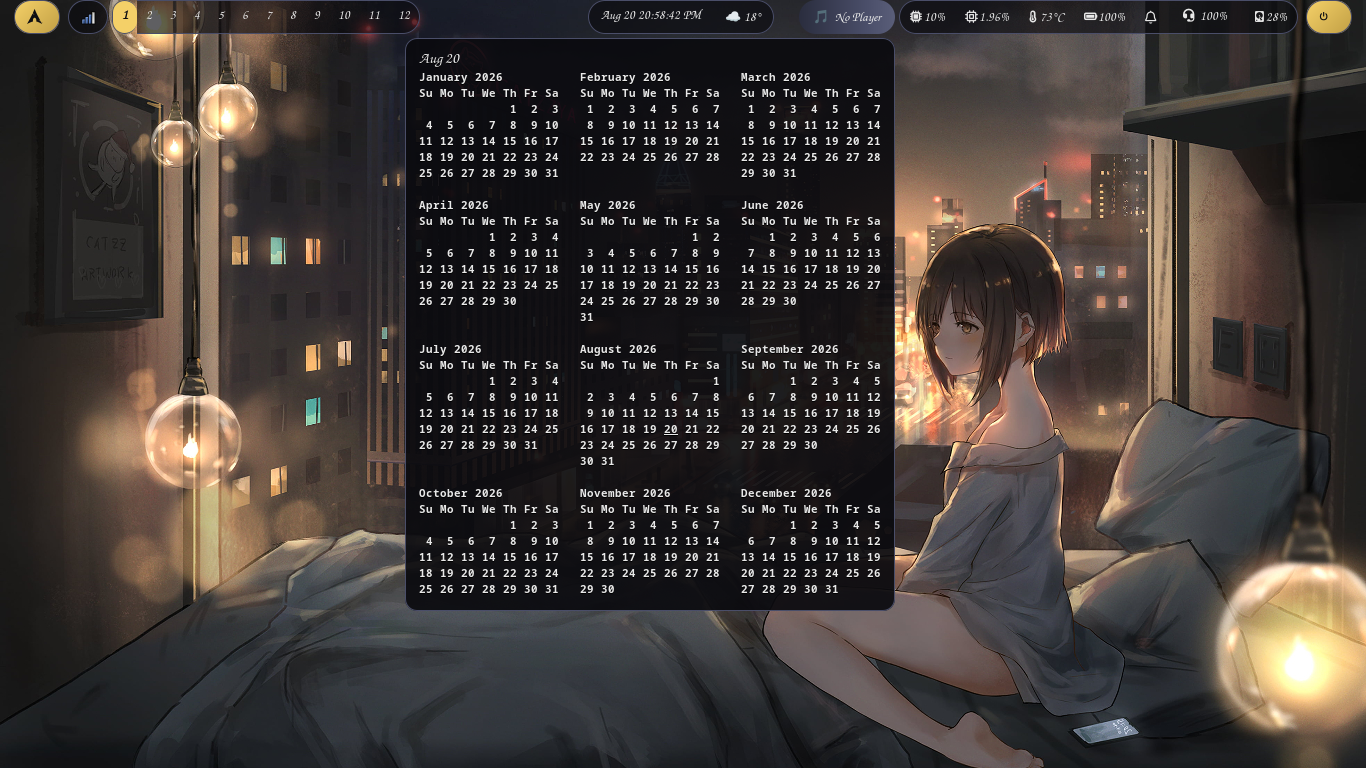Switch to workspace 3
1366x768 pixels.
coord(174,16)
